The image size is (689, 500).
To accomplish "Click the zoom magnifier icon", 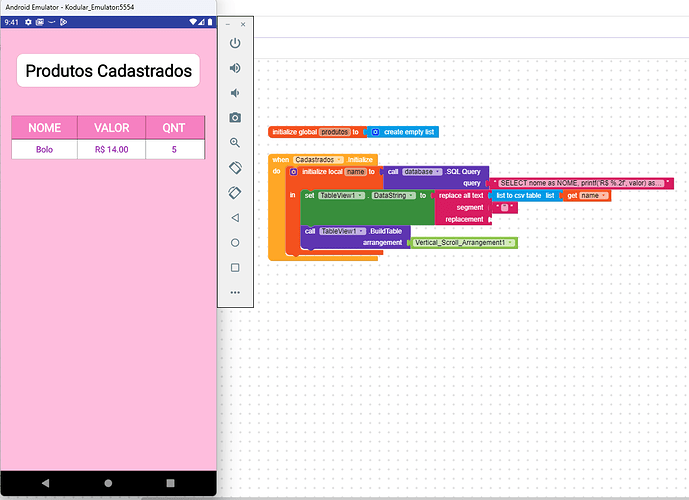I will 235,143.
